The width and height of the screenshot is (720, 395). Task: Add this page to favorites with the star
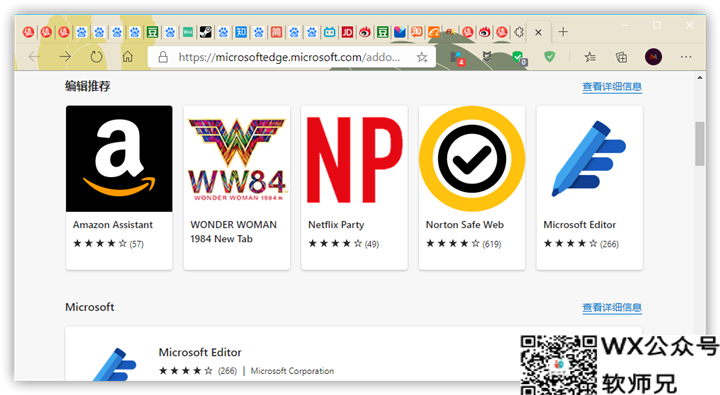(x=422, y=57)
